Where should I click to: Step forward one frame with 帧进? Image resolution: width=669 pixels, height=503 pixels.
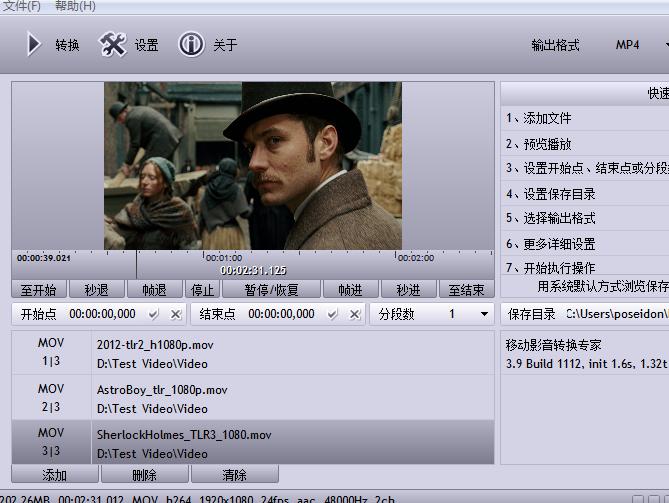point(351,290)
